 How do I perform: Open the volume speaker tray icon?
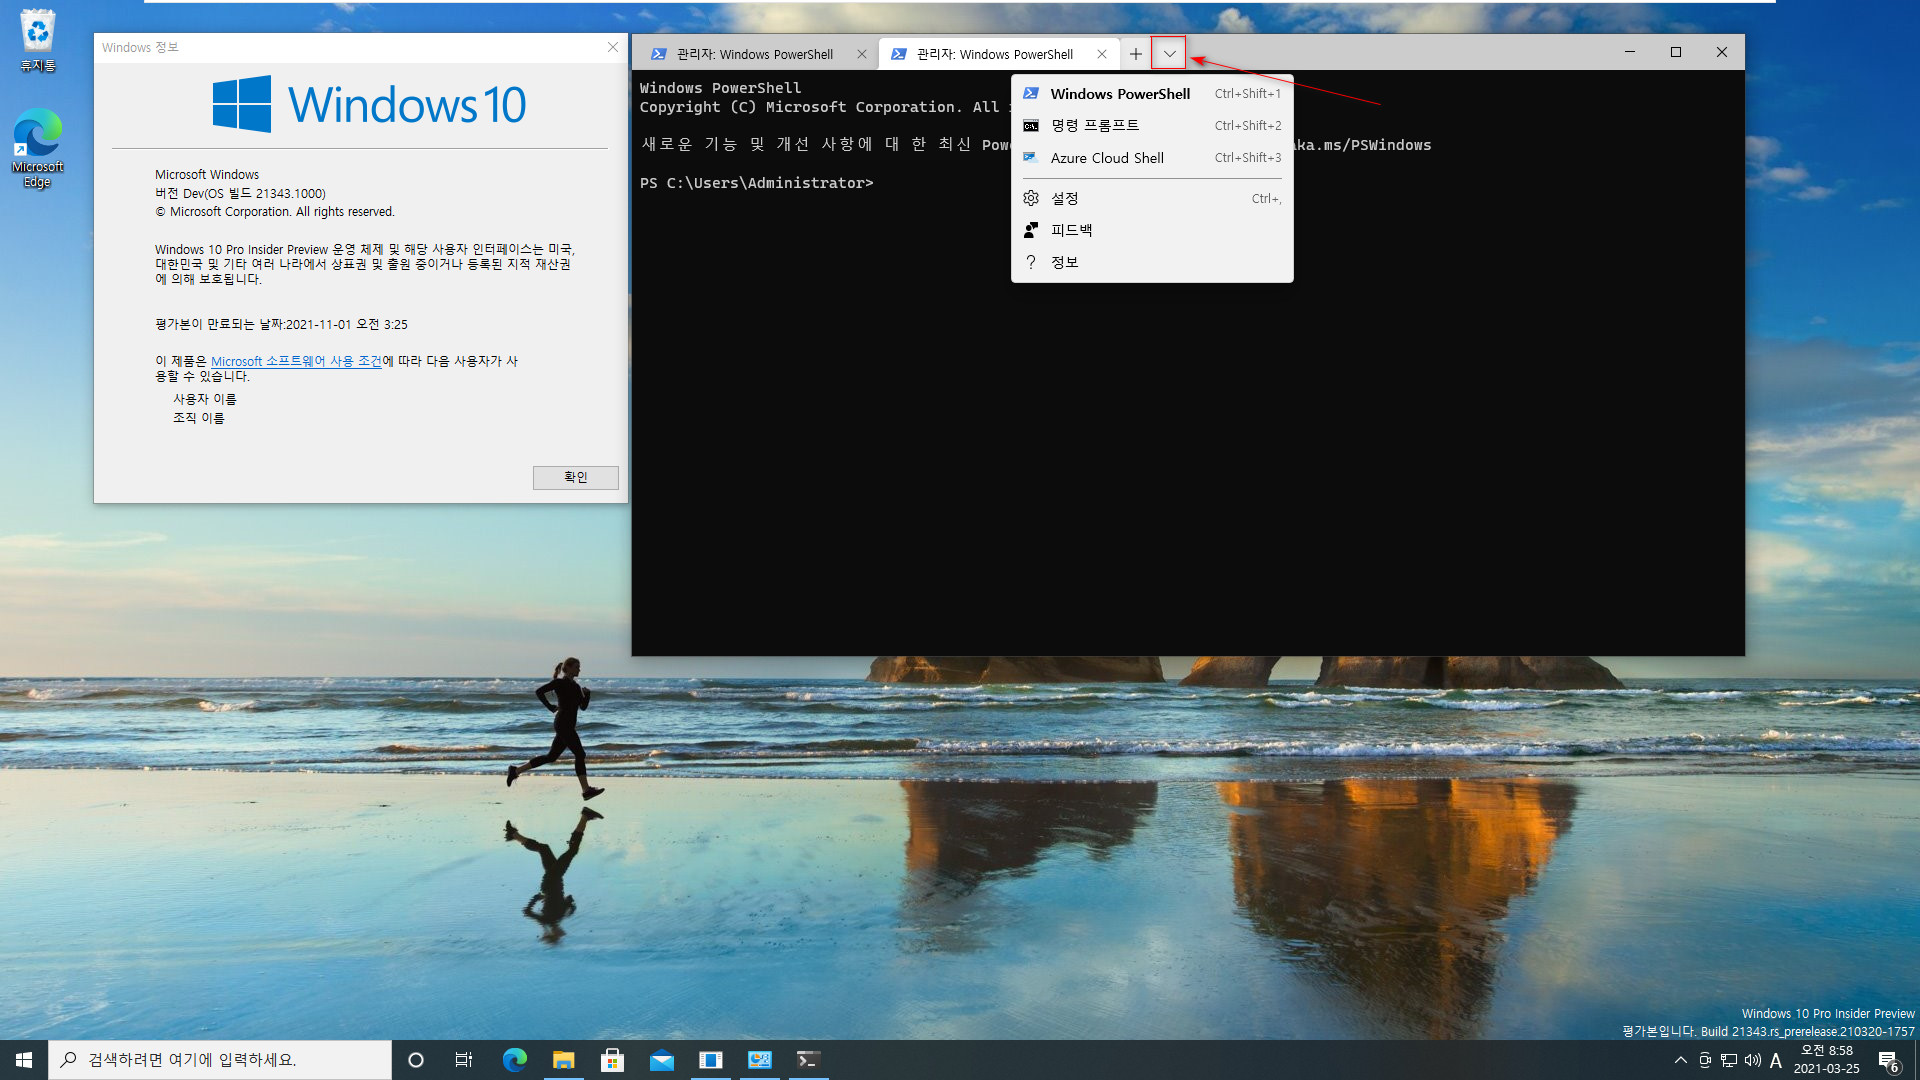tap(1753, 1060)
